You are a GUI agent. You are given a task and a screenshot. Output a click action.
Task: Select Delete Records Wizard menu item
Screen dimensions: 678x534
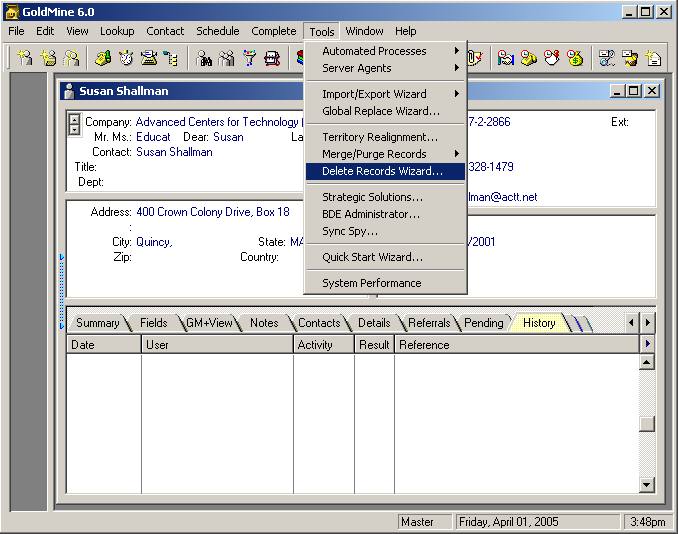click(x=382, y=171)
